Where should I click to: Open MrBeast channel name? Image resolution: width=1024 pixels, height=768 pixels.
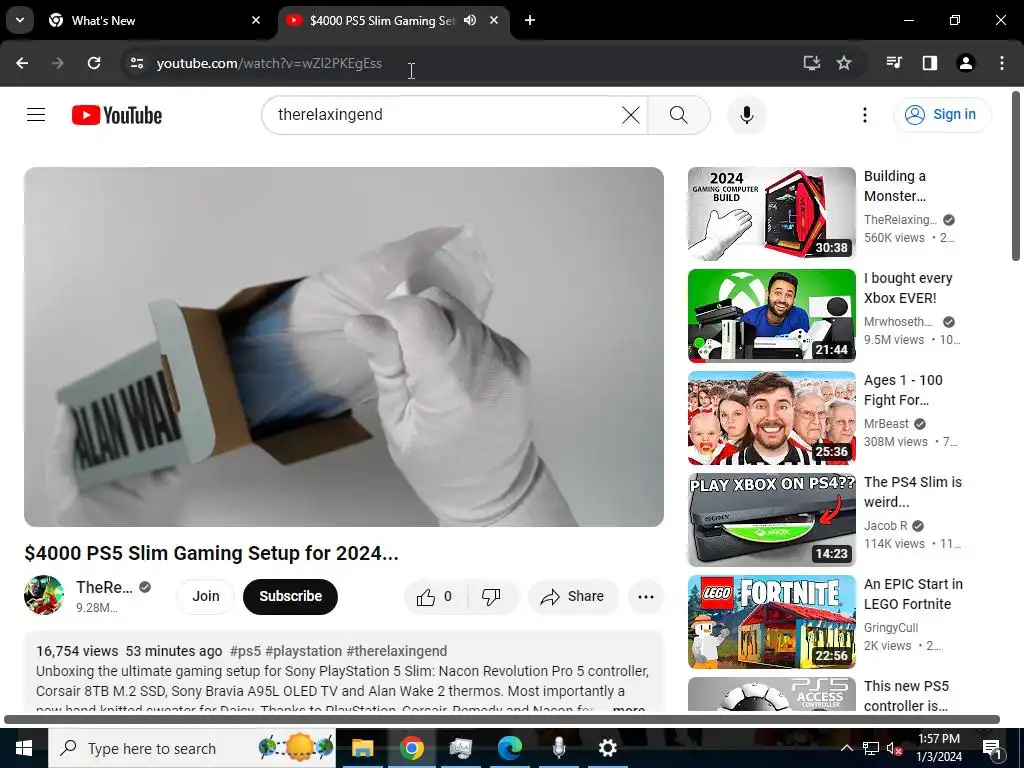[x=886, y=424]
